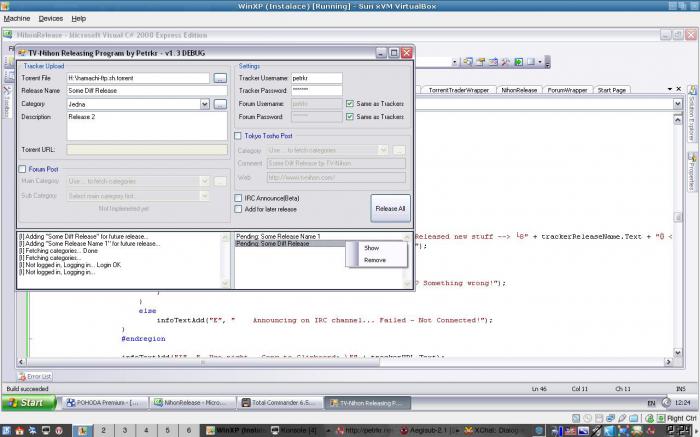Click the Release Name input field
Image resolution: width=700 pixels, height=437 pixels.
(x=147, y=91)
